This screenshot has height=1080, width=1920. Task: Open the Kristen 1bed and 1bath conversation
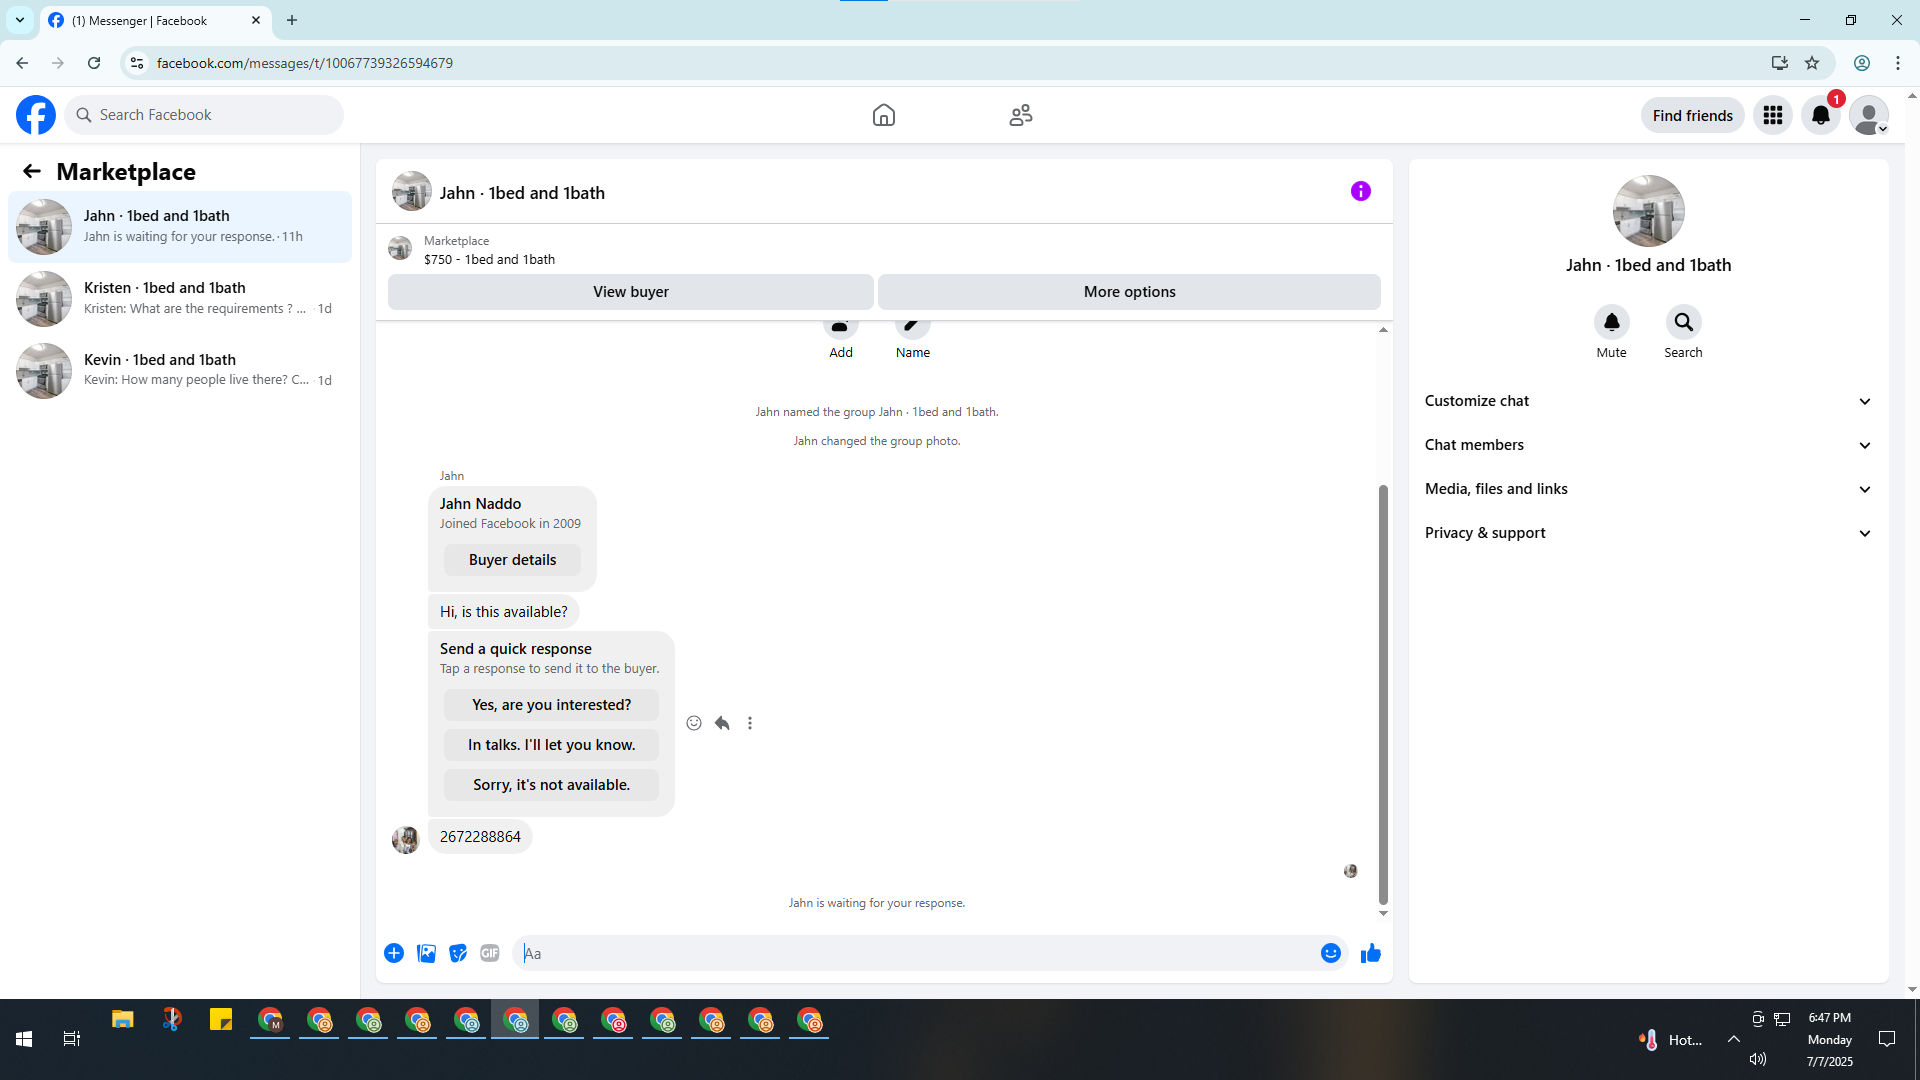[x=180, y=298]
